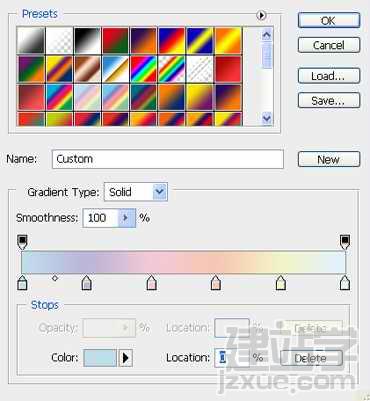The height and width of the screenshot is (401, 370).
Task: Select the black-to-white gradient preset
Action: coord(87,41)
